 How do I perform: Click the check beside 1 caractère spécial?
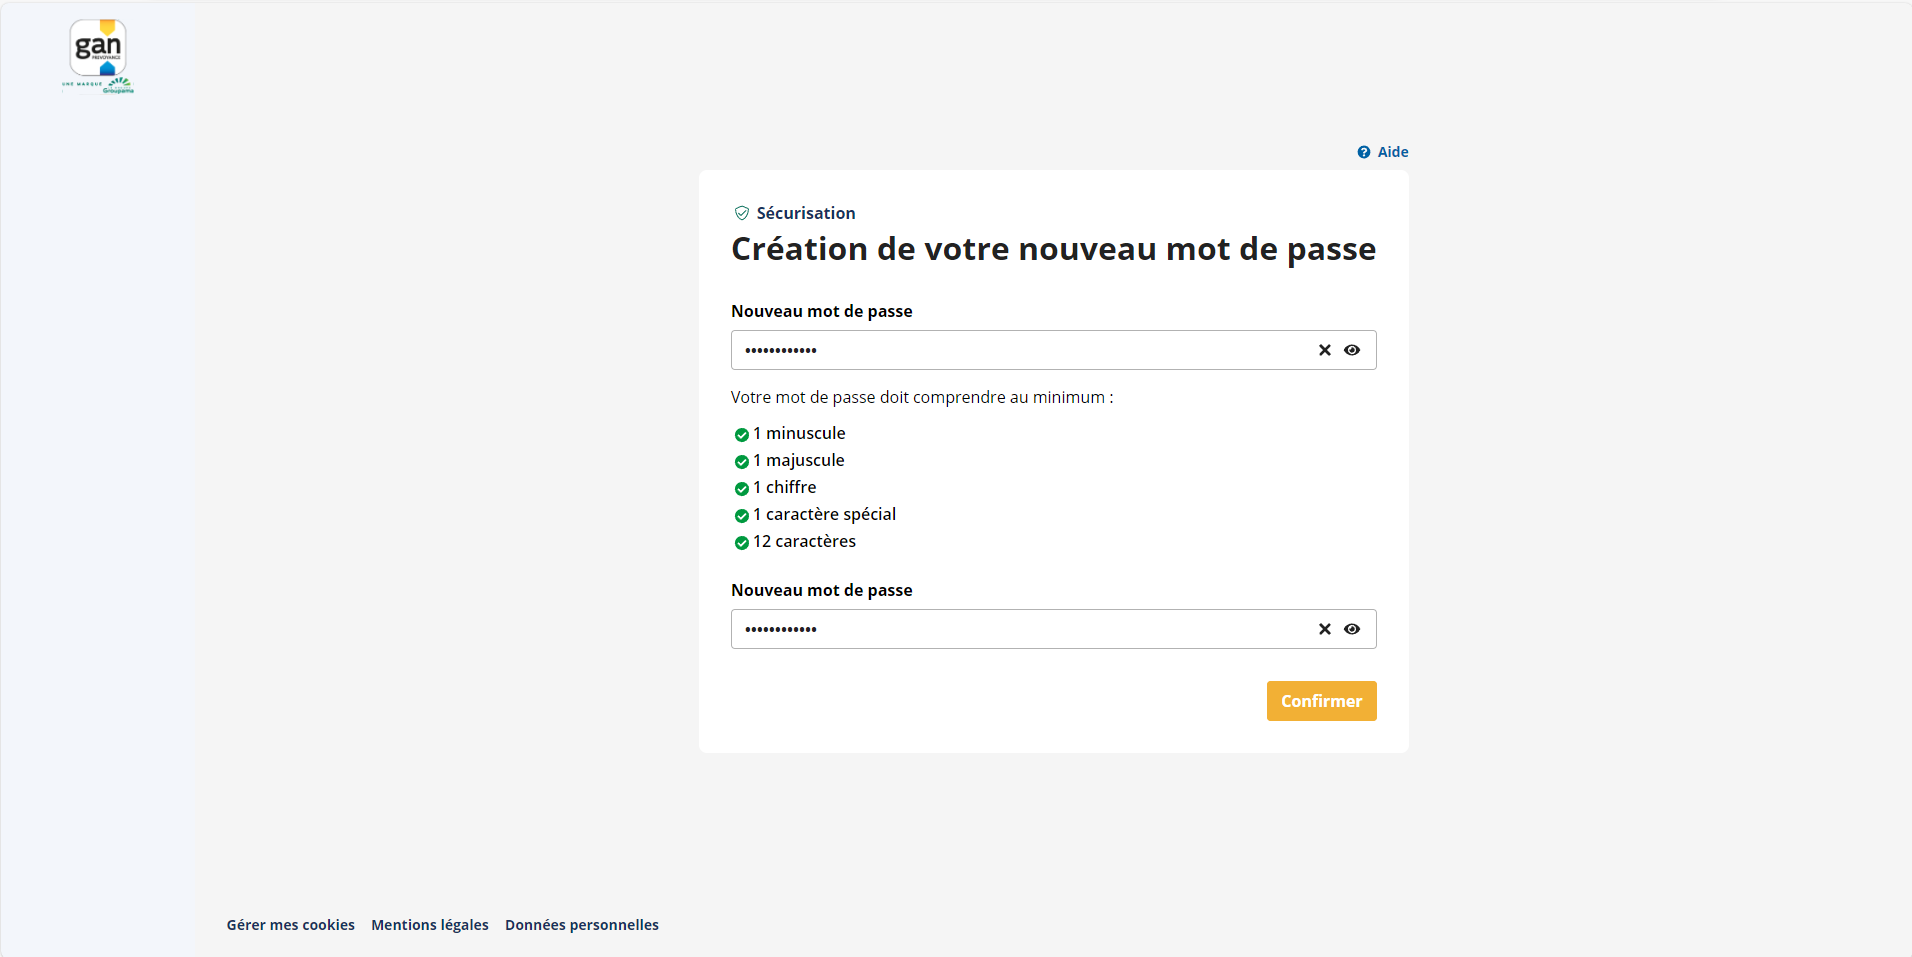[x=741, y=515]
